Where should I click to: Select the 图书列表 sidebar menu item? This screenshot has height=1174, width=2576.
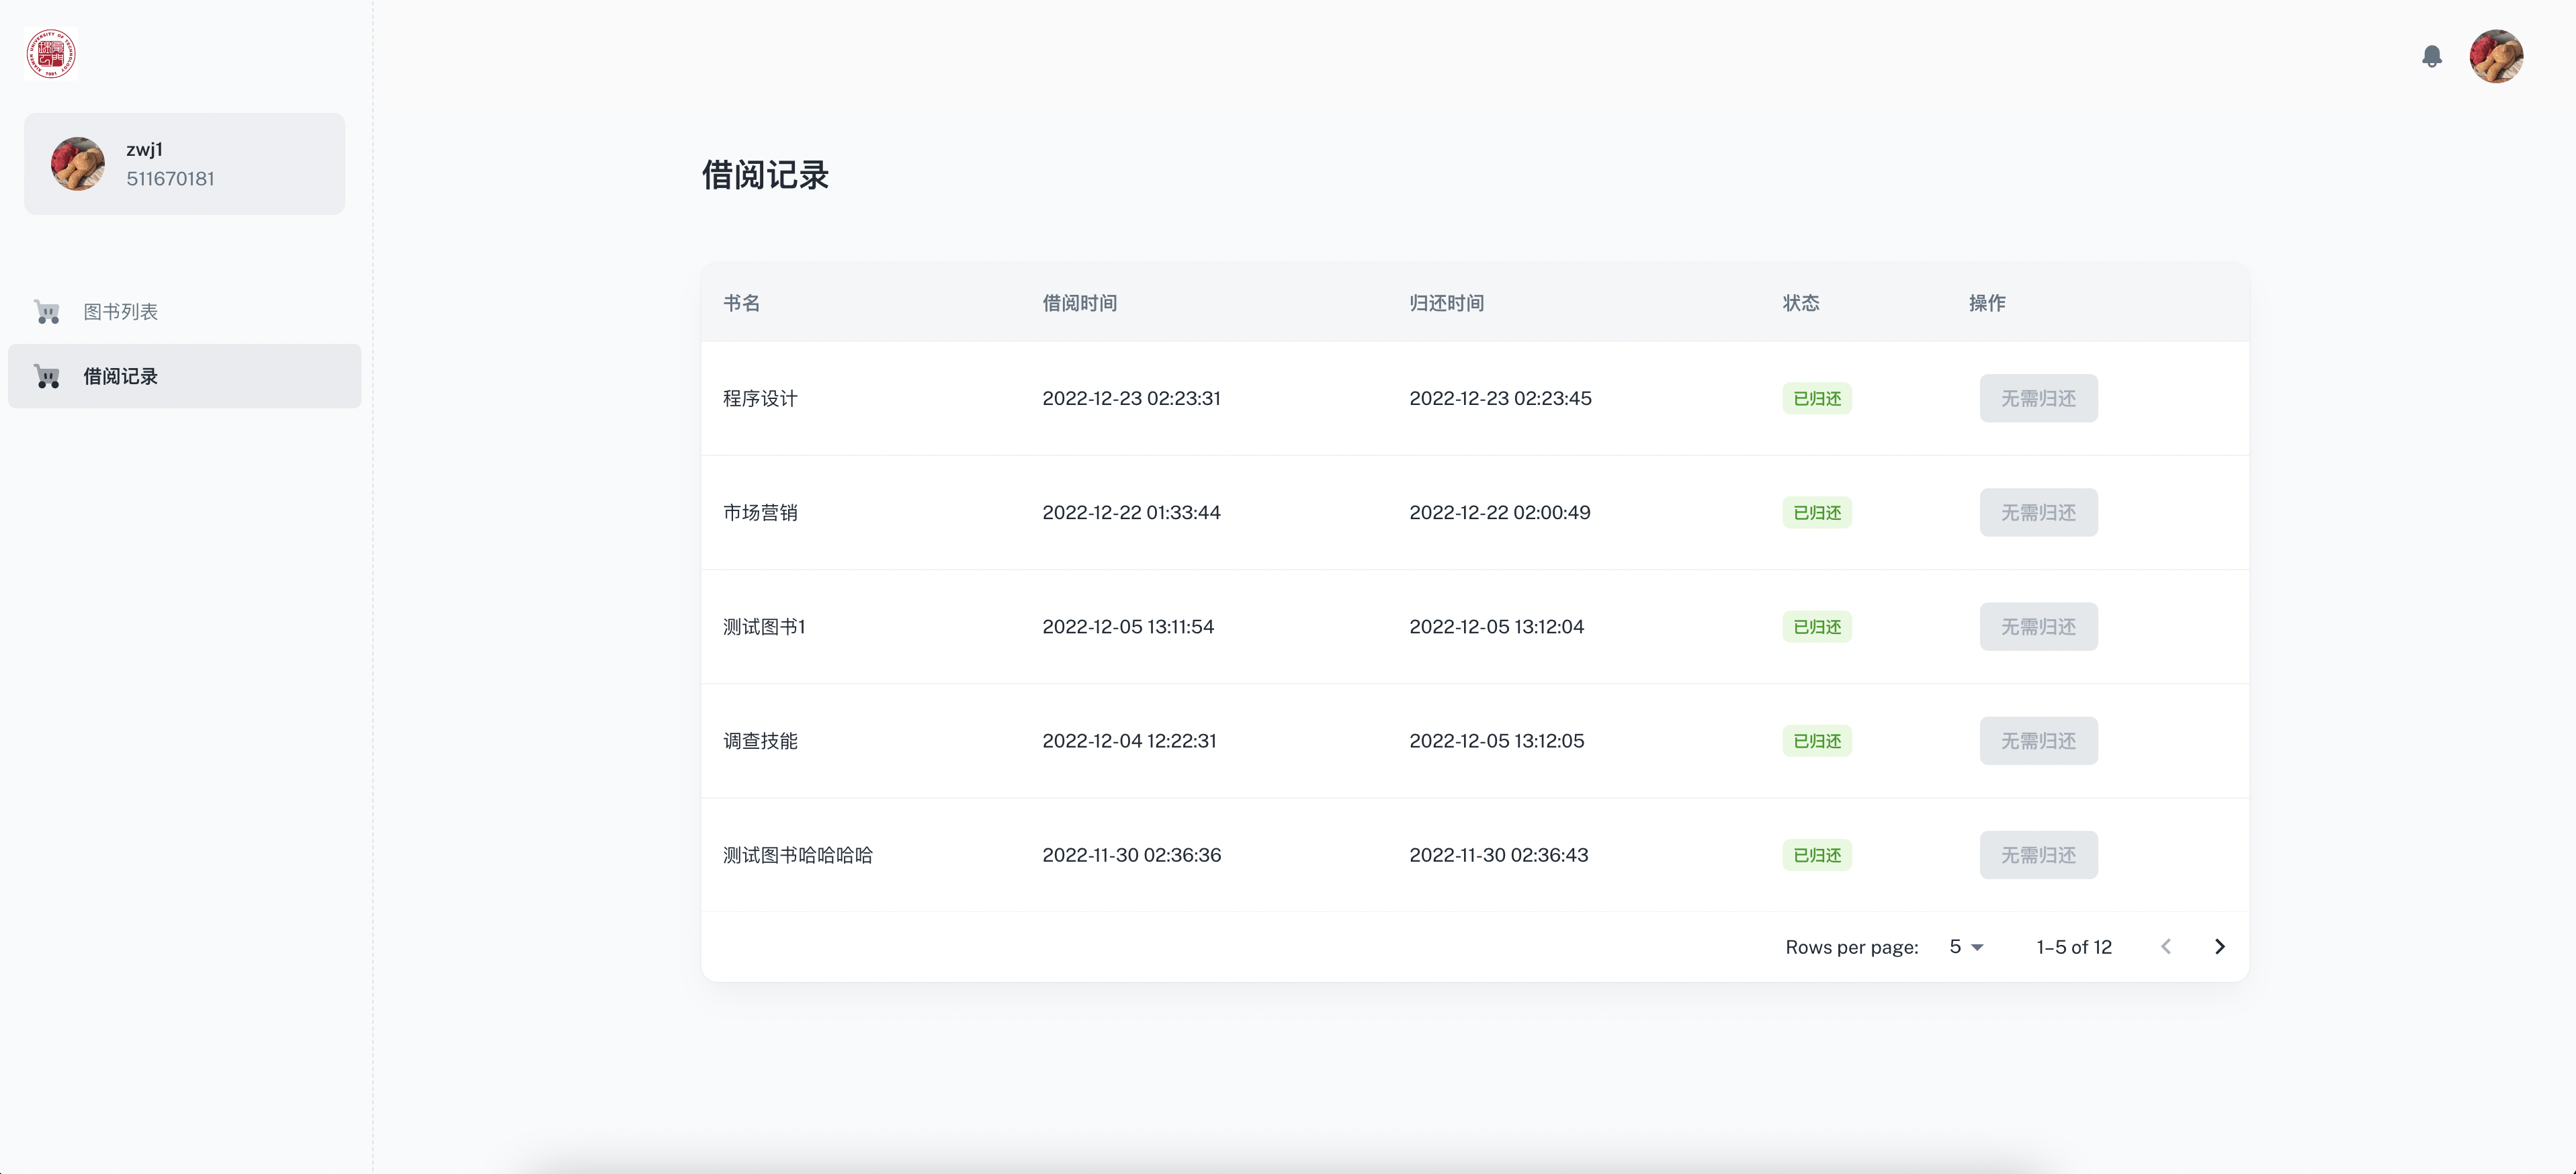pos(121,311)
